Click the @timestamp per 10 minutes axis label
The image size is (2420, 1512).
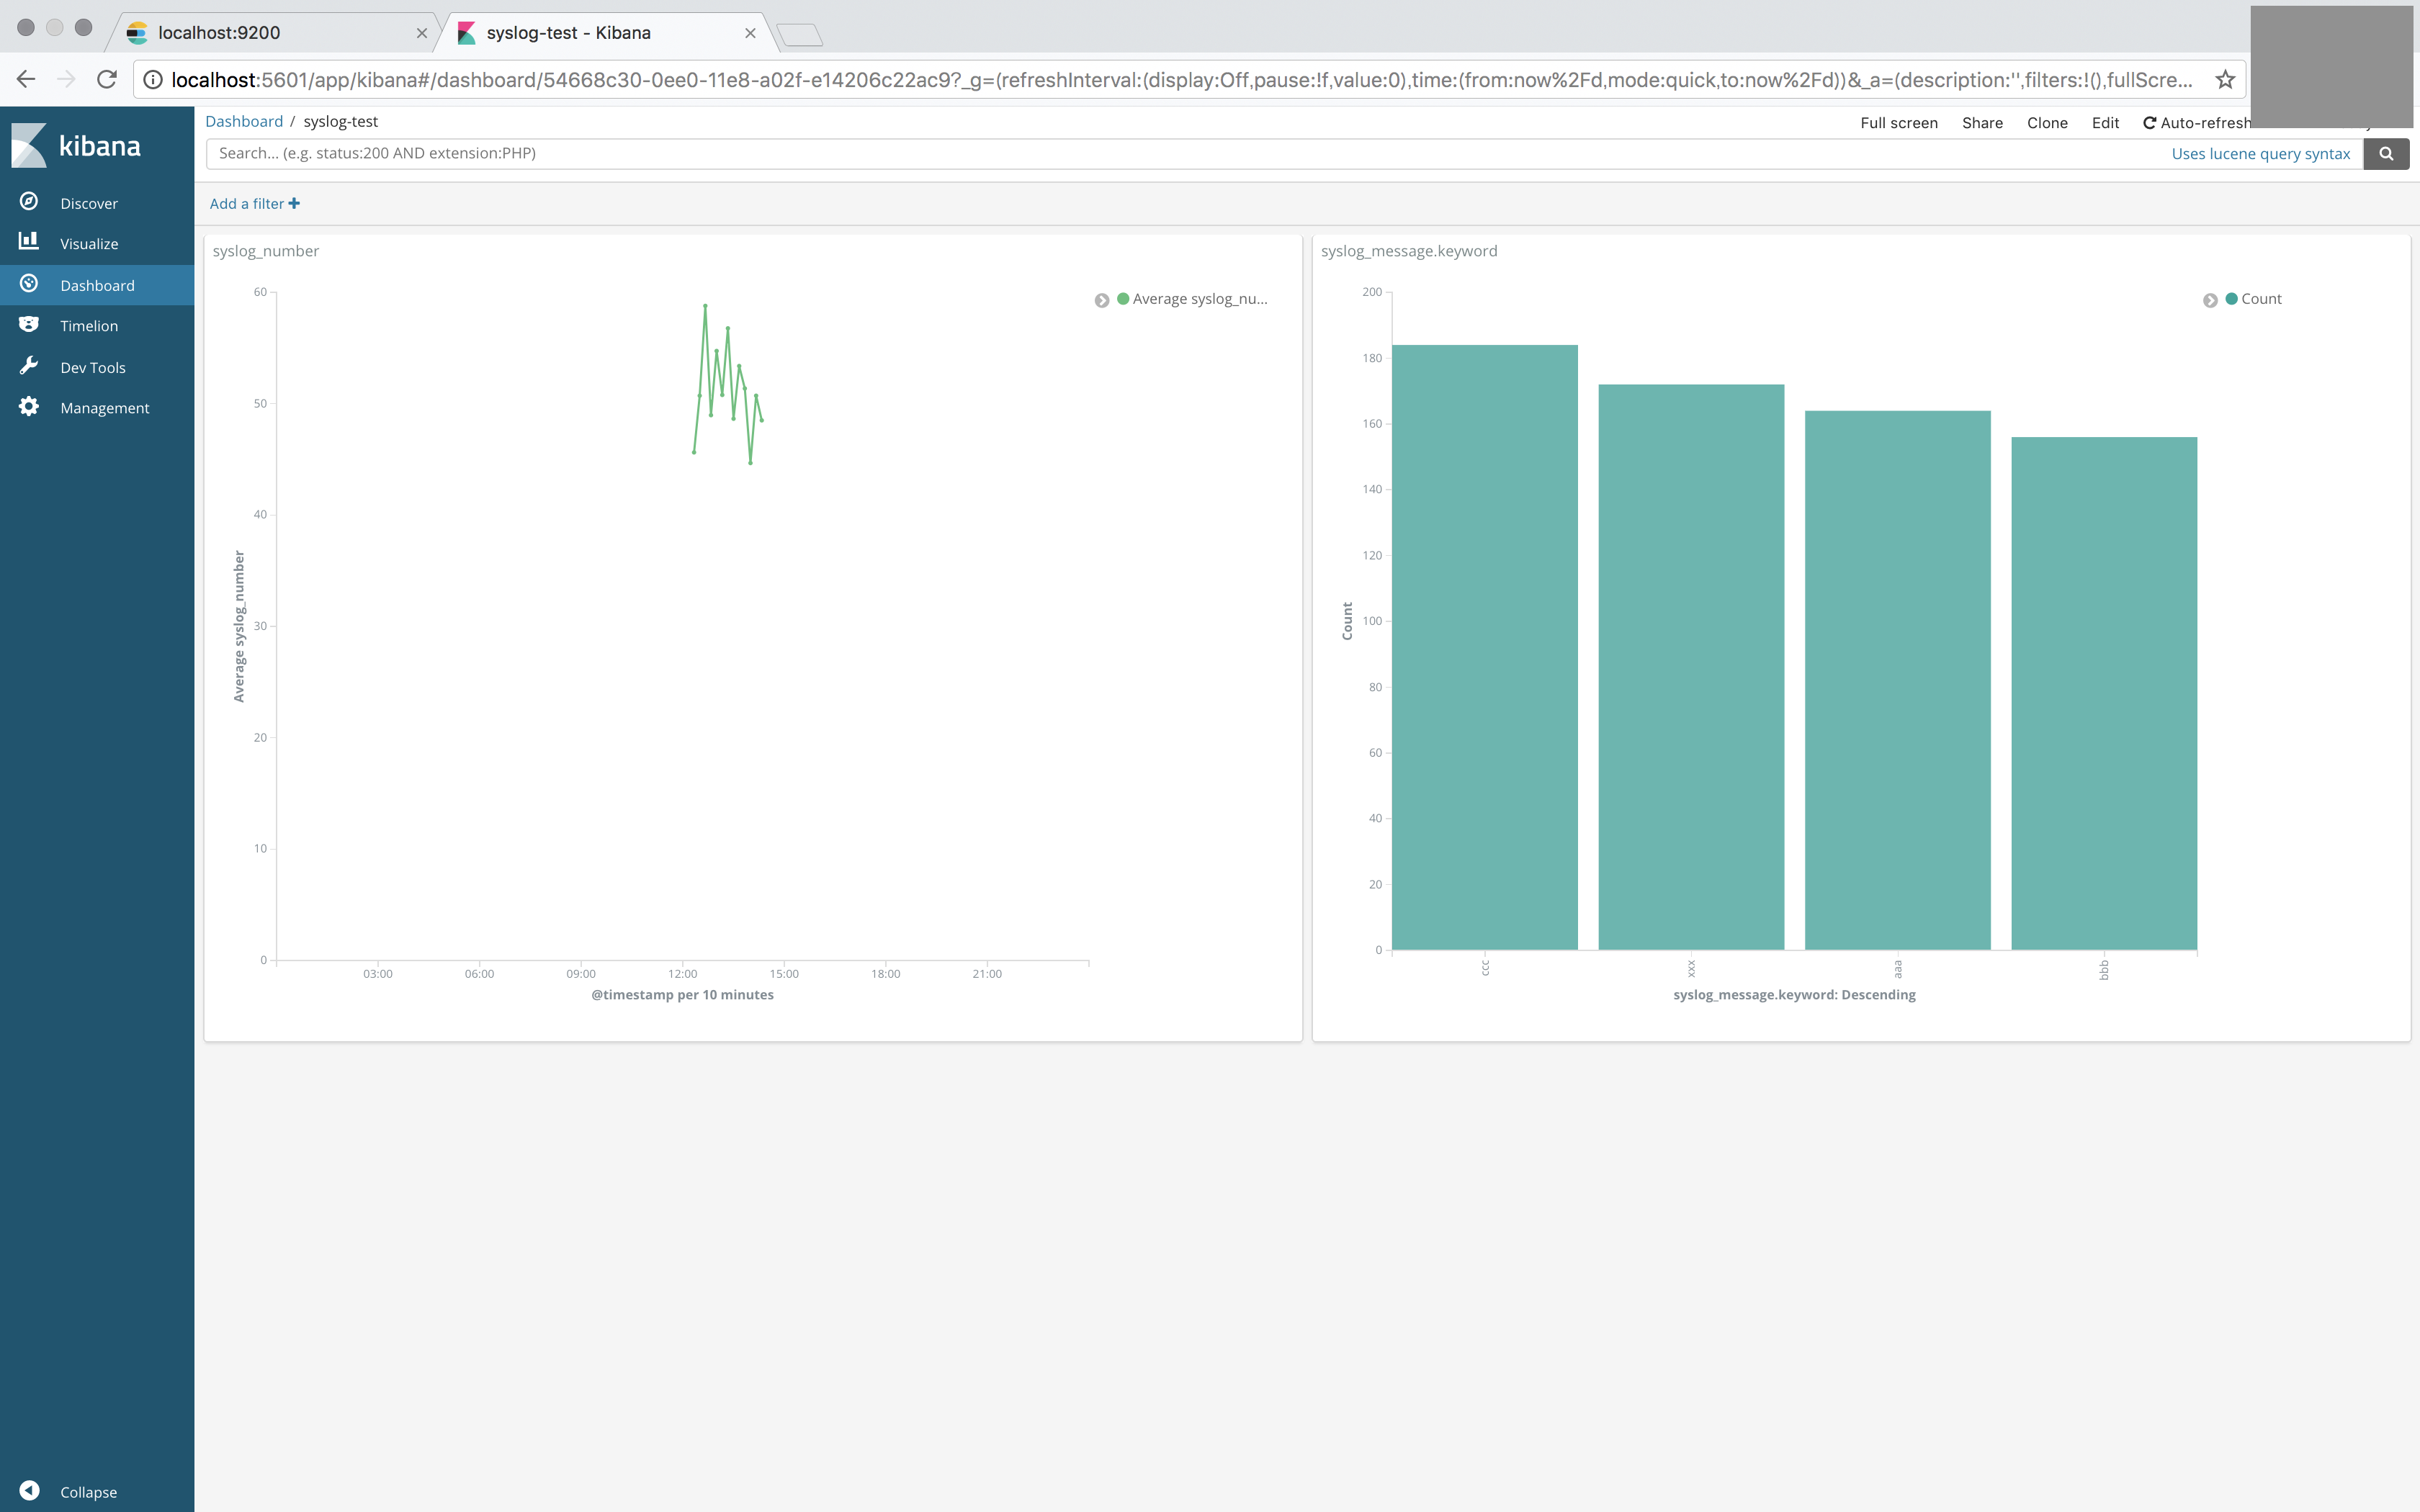point(682,995)
